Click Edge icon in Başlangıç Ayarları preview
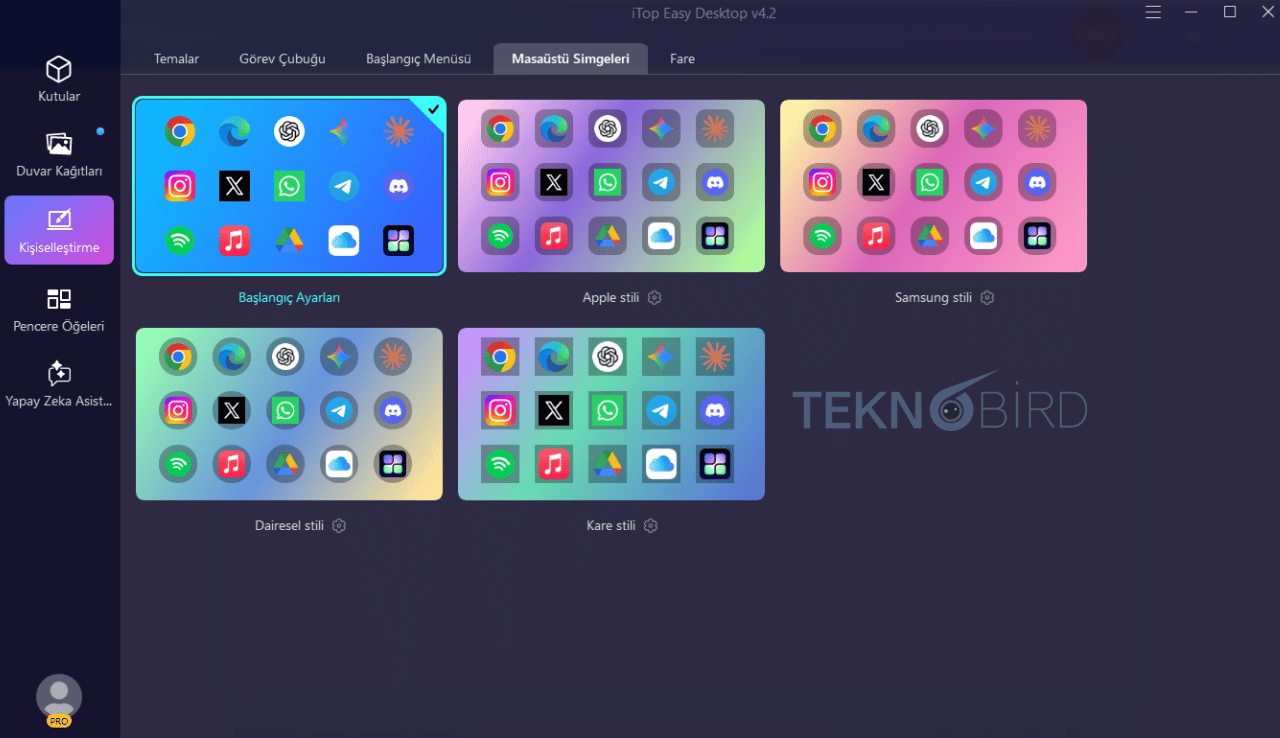The width and height of the screenshot is (1280, 738). [x=235, y=131]
